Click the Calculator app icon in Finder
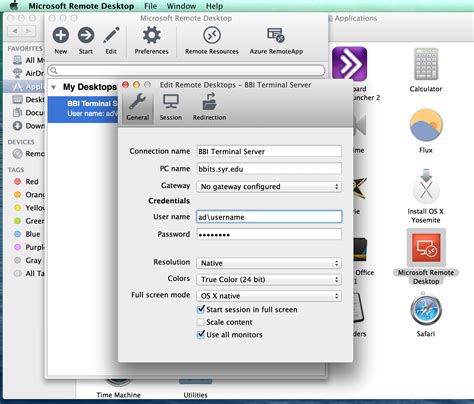Image resolution: width=474 pixels, height=404 pixels. coord(426,64)
